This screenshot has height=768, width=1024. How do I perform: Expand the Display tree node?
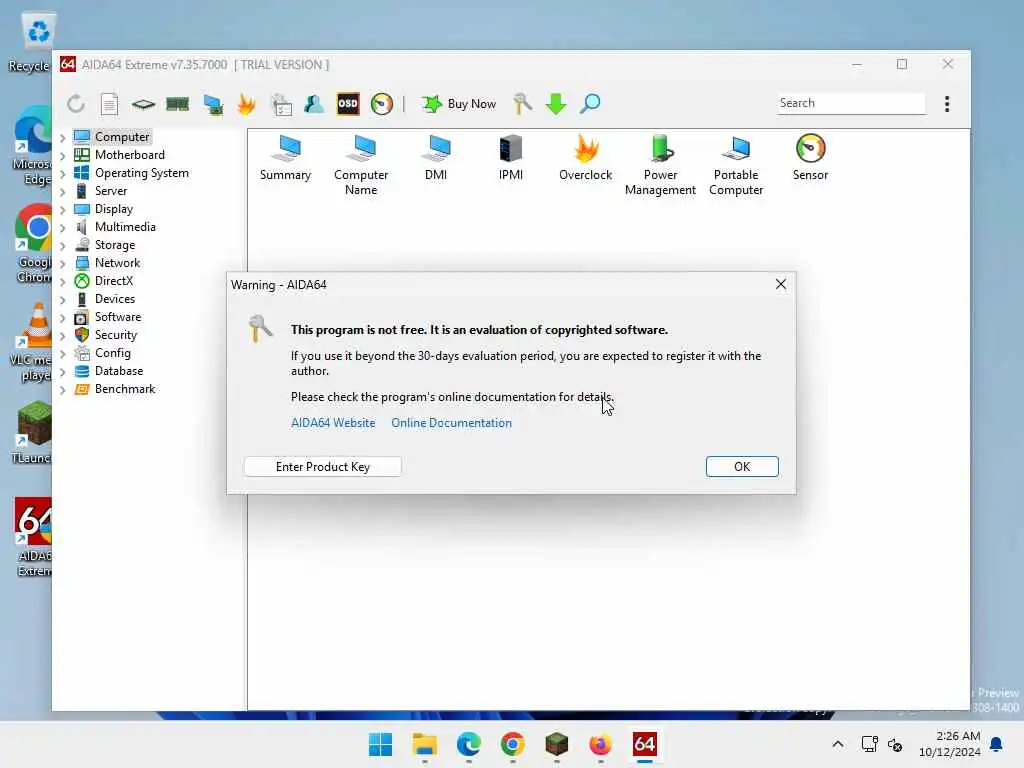pyautogui.click(x=63, y=210)
